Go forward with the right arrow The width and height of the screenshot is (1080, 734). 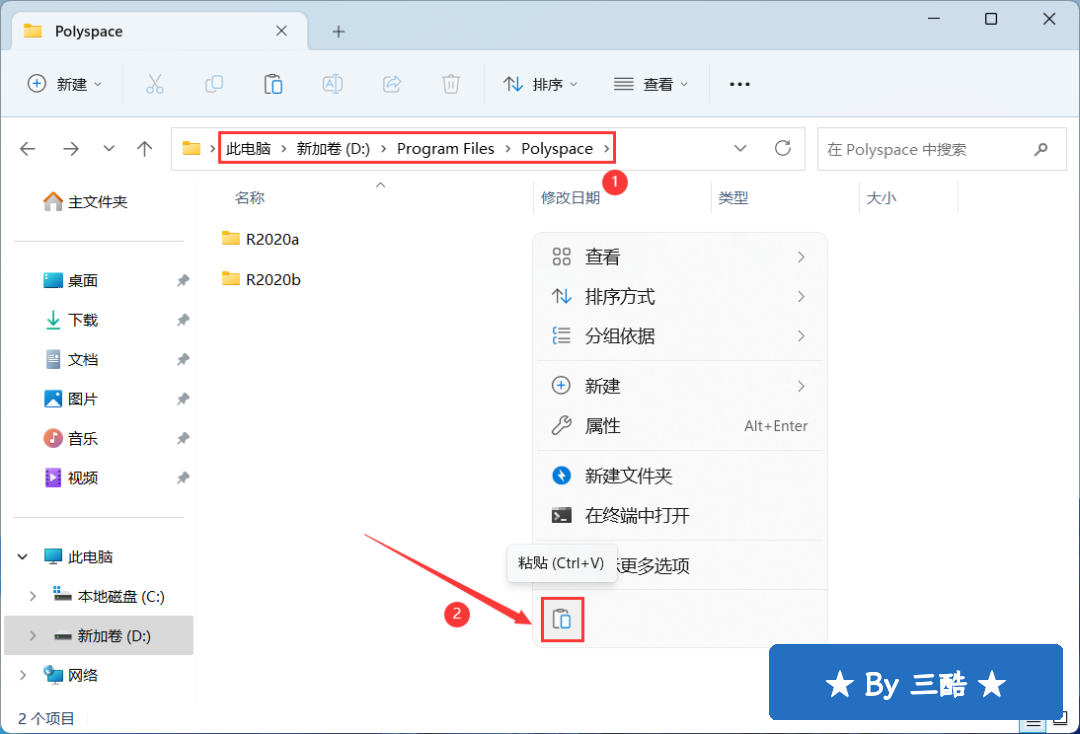tap(71, 149)
